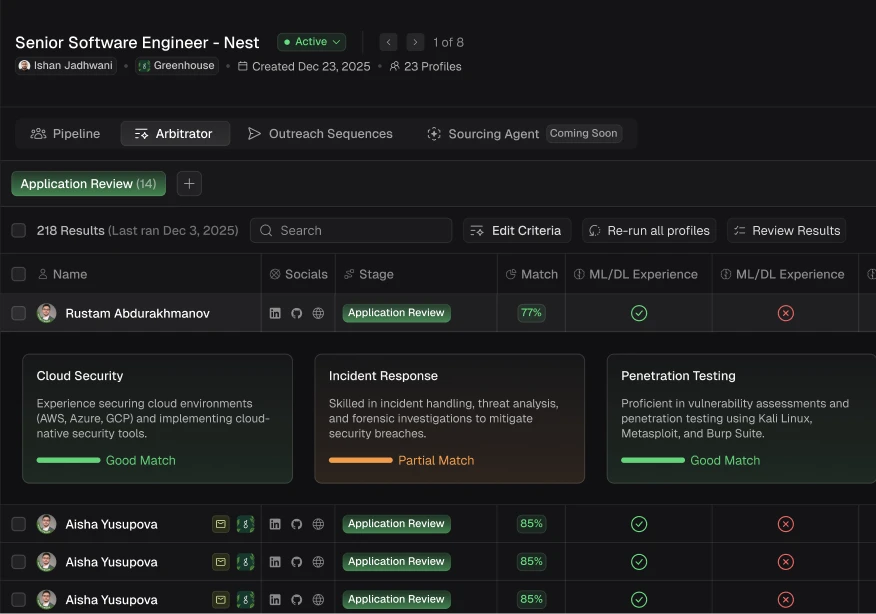Select Rustam Abdurakhmanov's row checkbox
876x614 pixels.
(x=18, y=313)
